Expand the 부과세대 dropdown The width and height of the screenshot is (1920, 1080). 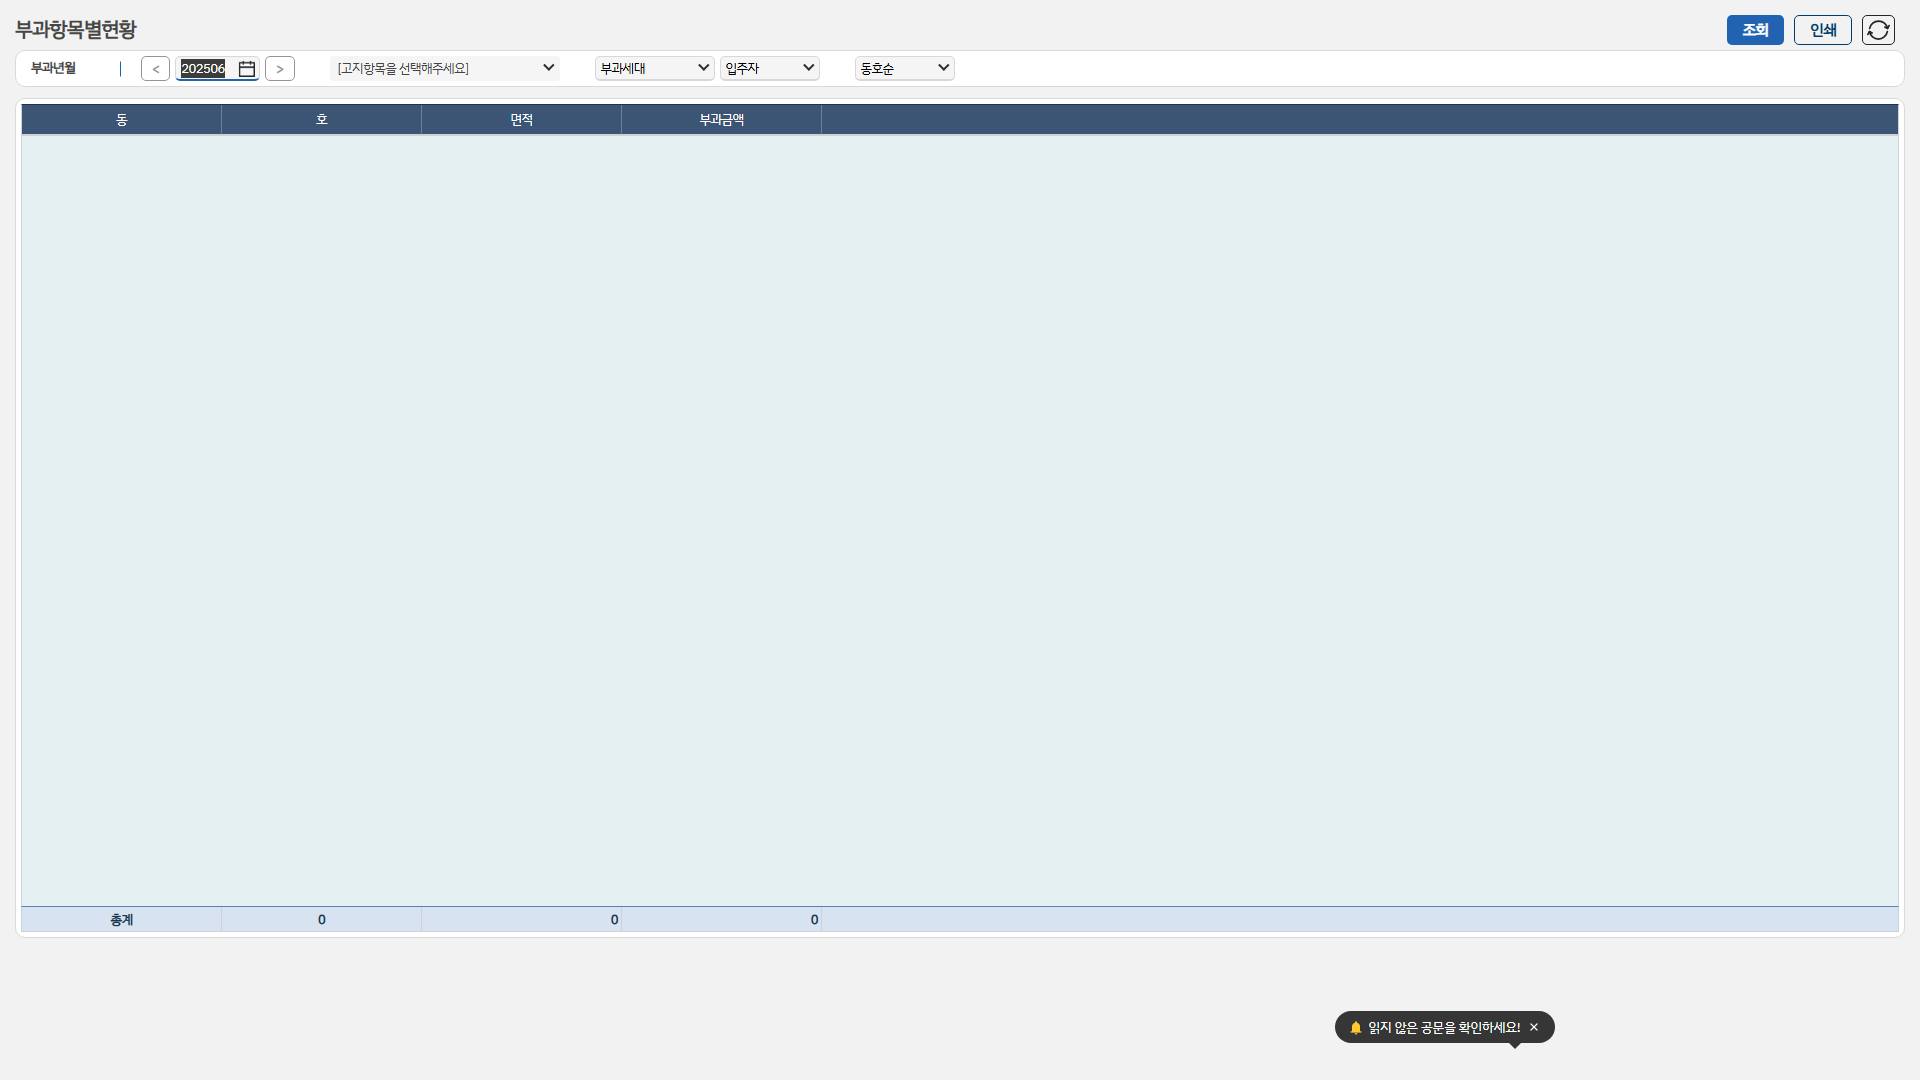pyautogui.click(x=654, y=68)
